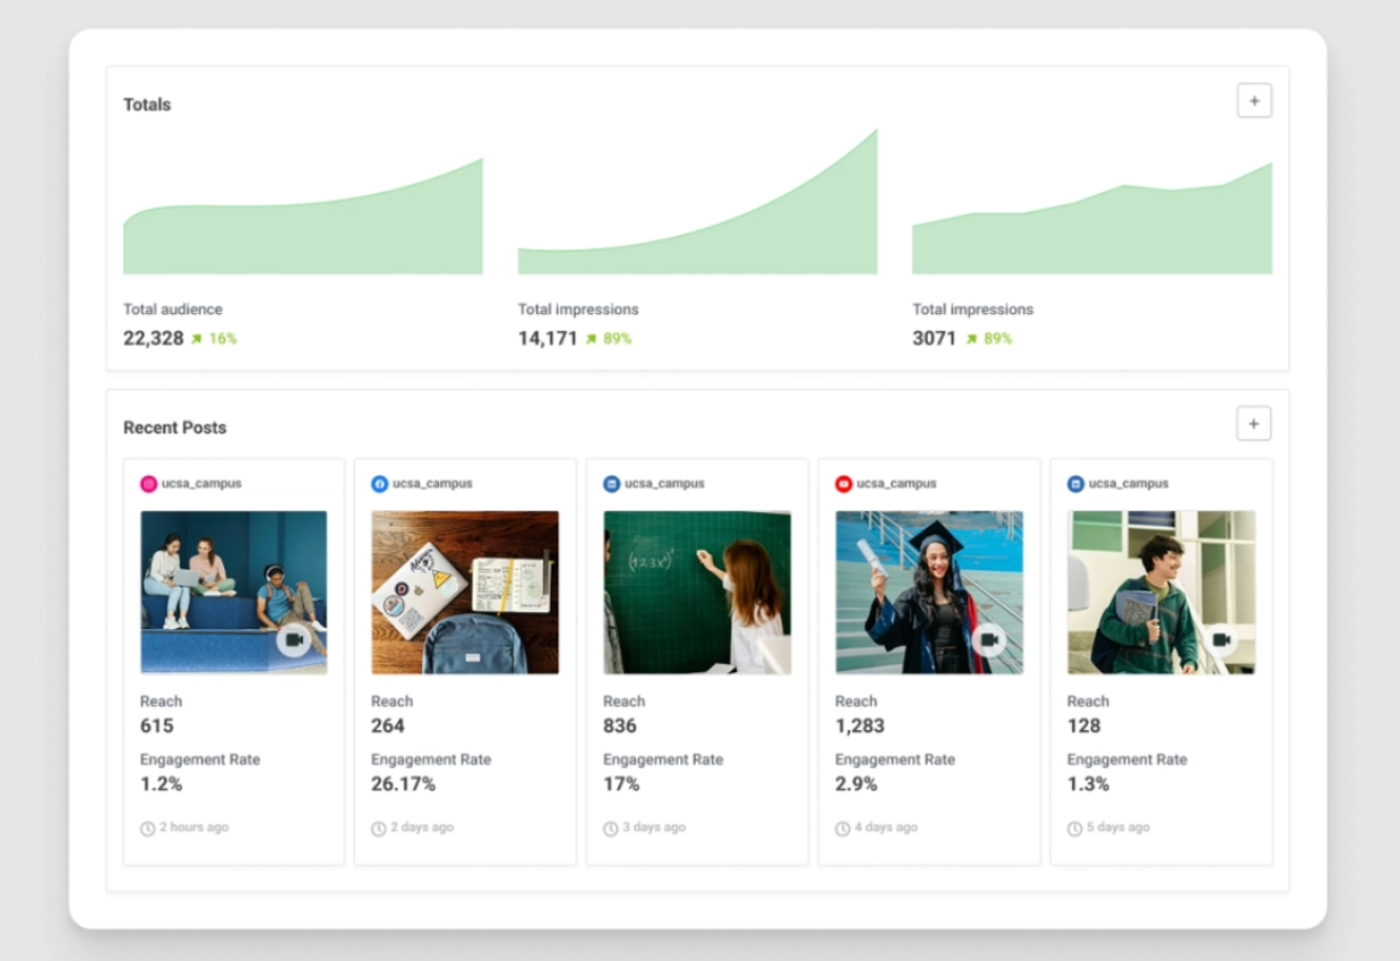Screen dimensions: 1400x961
Task: Click the video camera badge on the graduate photo
Action: [988, 640]
